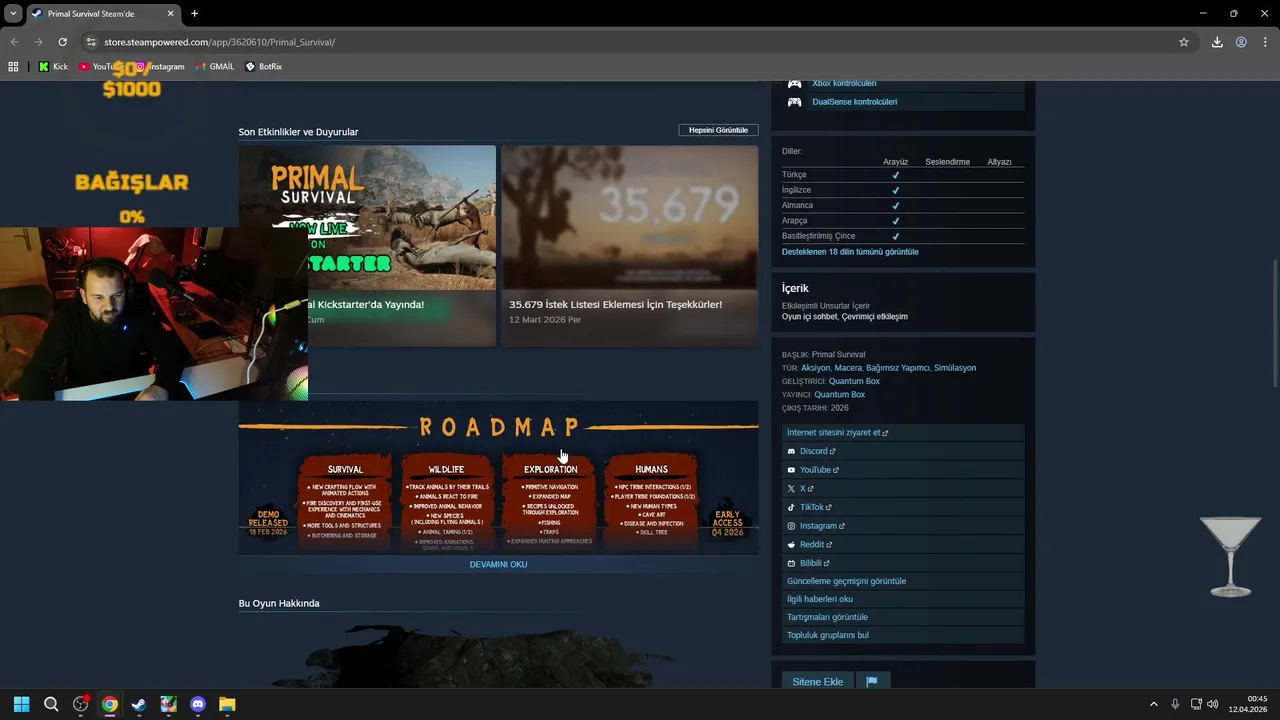The height and width of the screenshot is (720, 1280).
Task: Click the ROADMAP image
Action: 498,478
